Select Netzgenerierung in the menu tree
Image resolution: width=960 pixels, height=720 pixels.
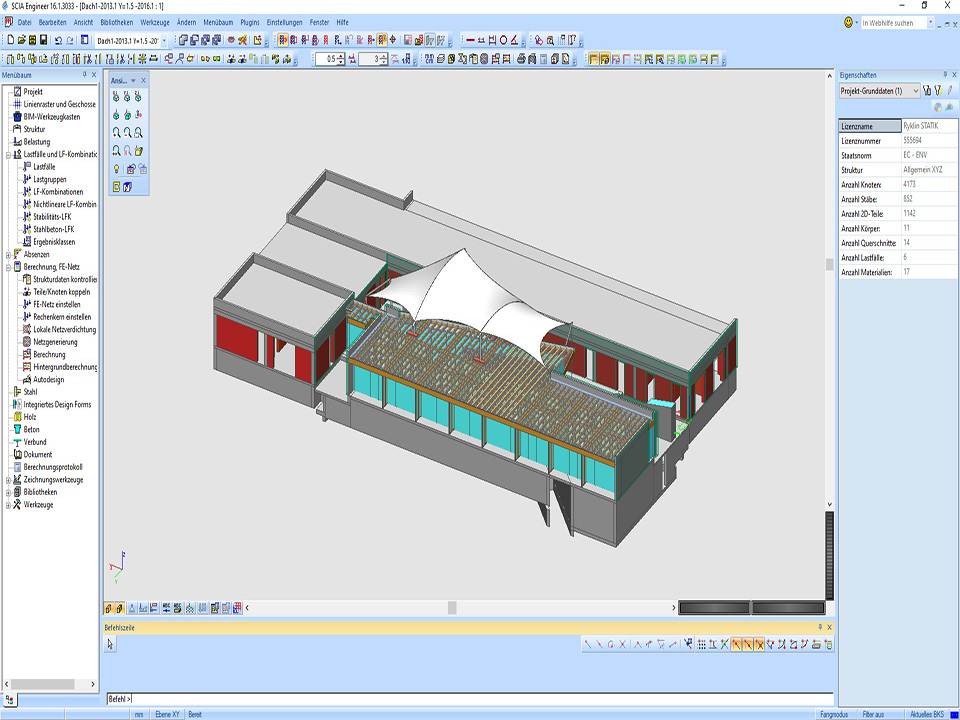(55, 342)
